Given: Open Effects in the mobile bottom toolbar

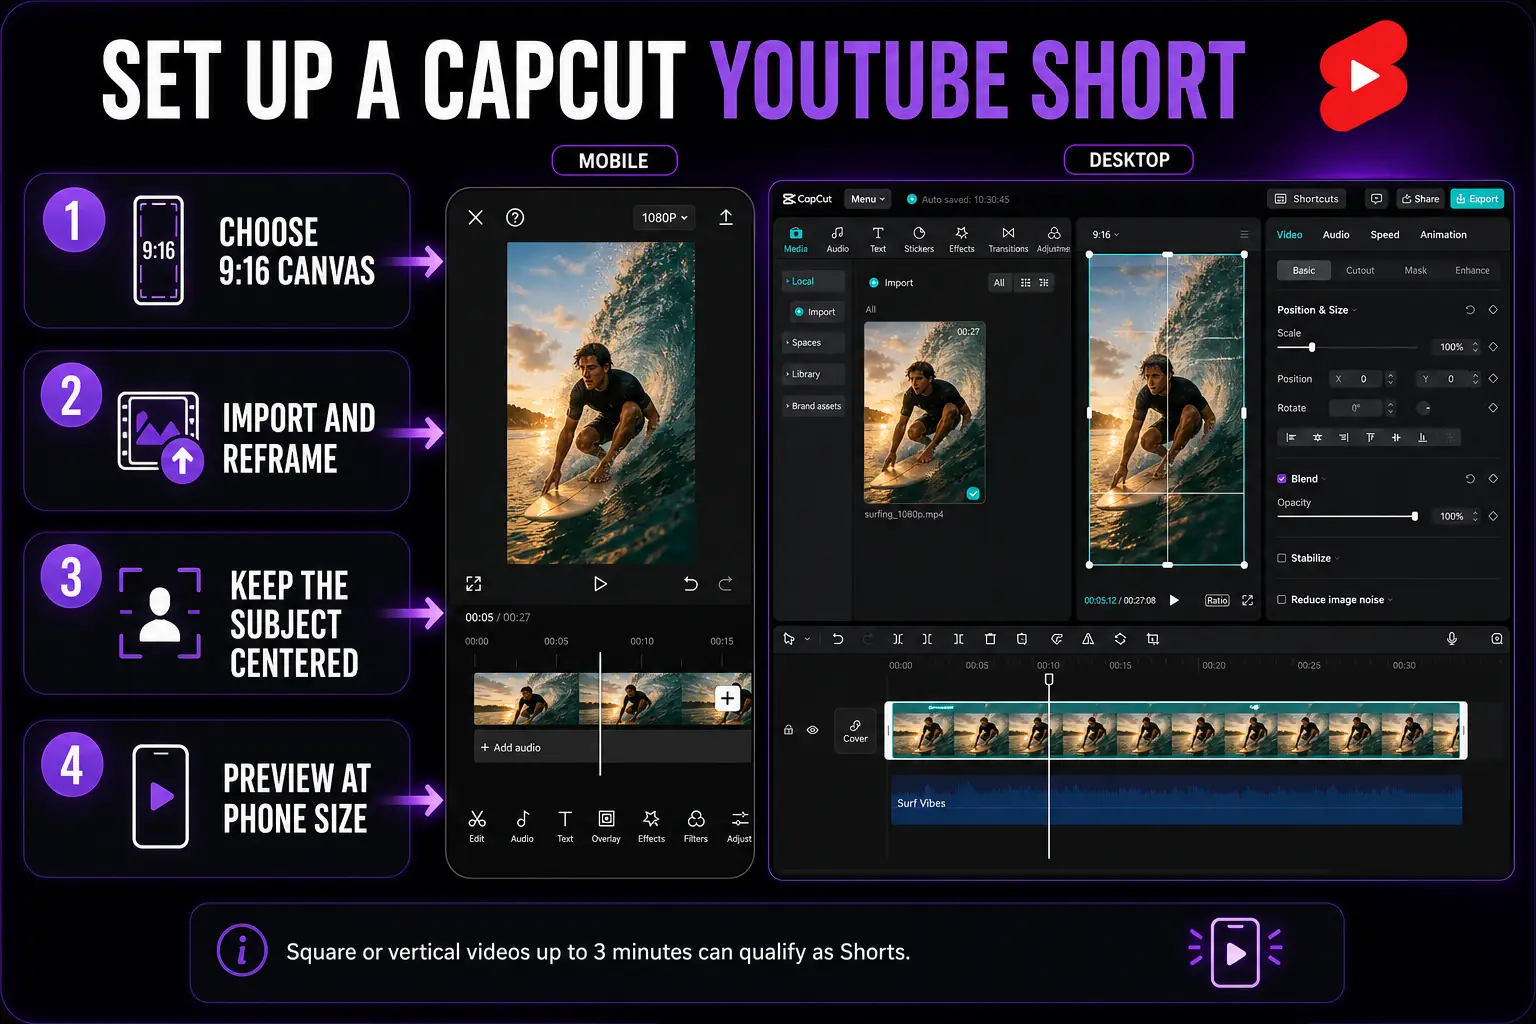Looking at the screenshot, I should click(x=651, y=826).
